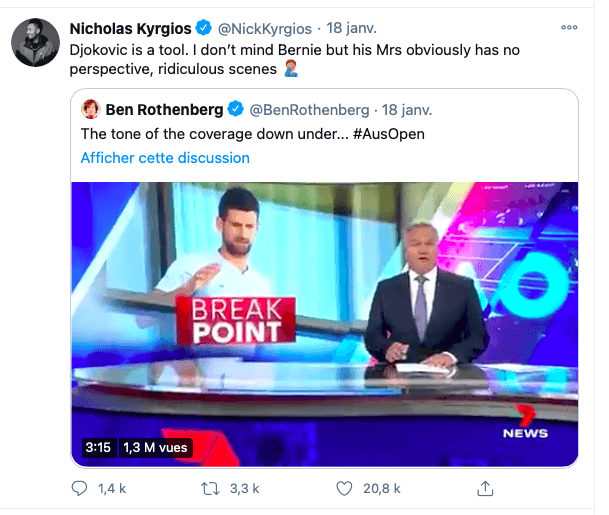
Task: Like the tweet with heart icon
Action: pos(345,488)
